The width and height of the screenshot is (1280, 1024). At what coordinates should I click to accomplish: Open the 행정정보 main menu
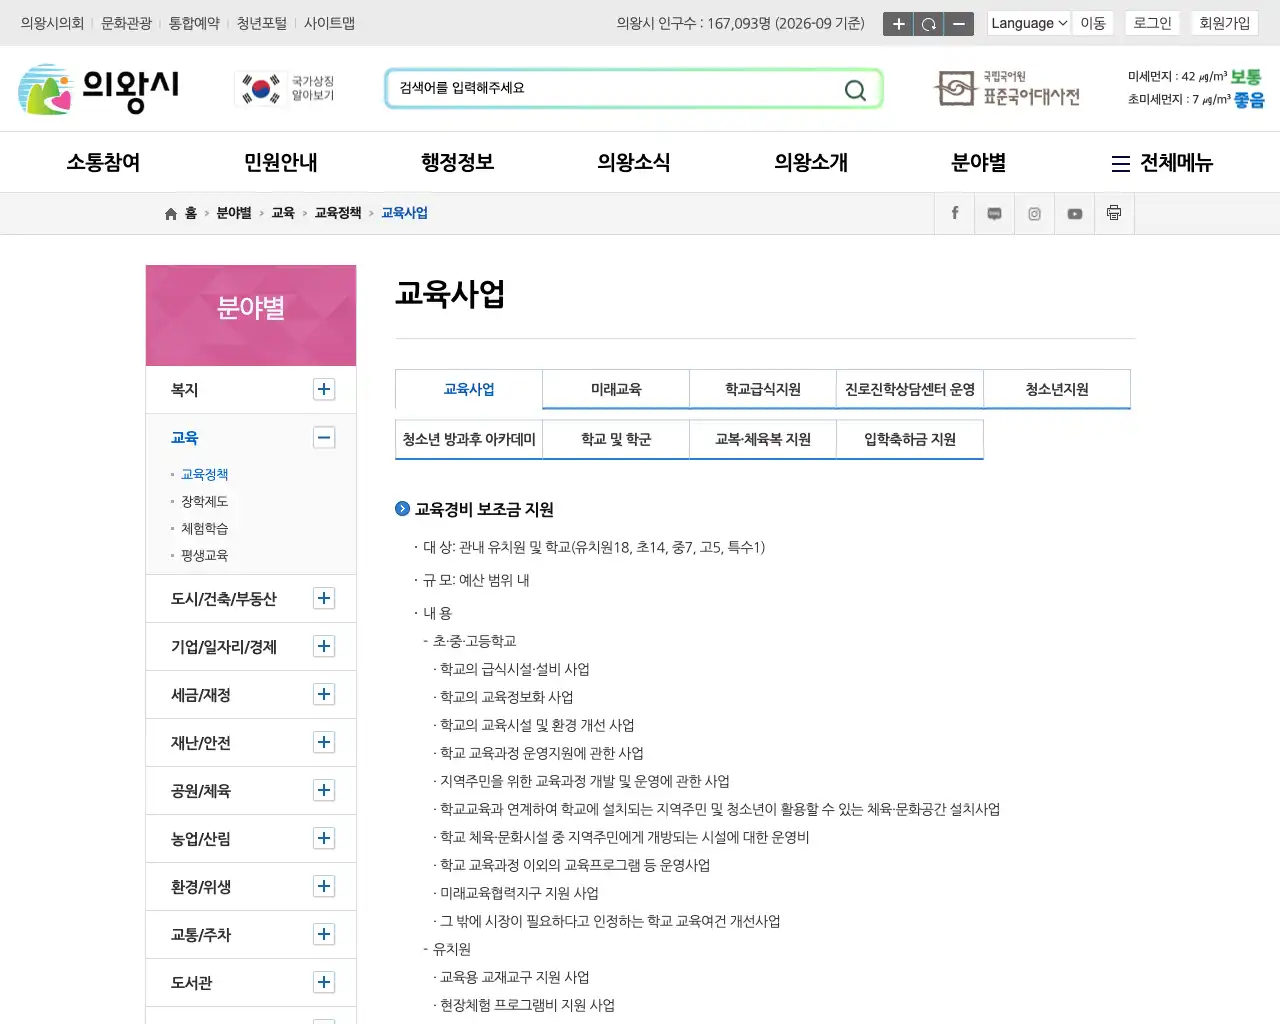[x=457, y=163]
